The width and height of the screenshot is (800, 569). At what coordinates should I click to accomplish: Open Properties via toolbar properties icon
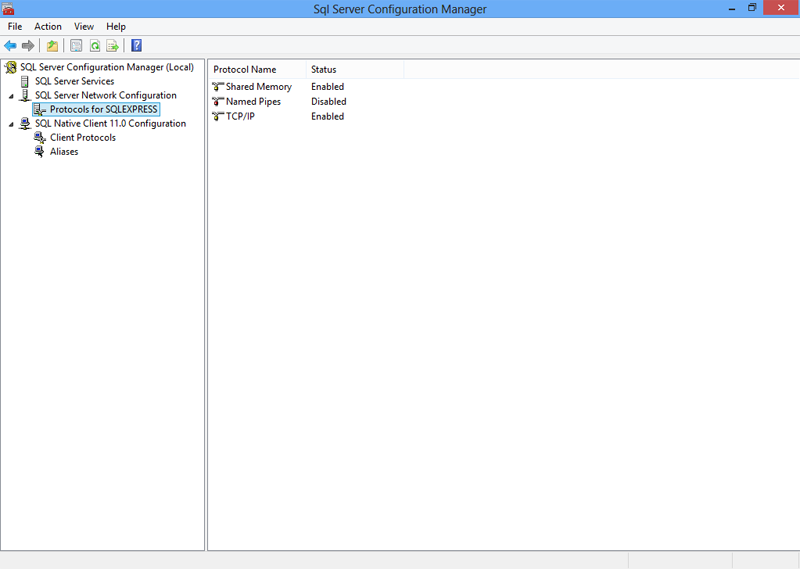(76, 46)
